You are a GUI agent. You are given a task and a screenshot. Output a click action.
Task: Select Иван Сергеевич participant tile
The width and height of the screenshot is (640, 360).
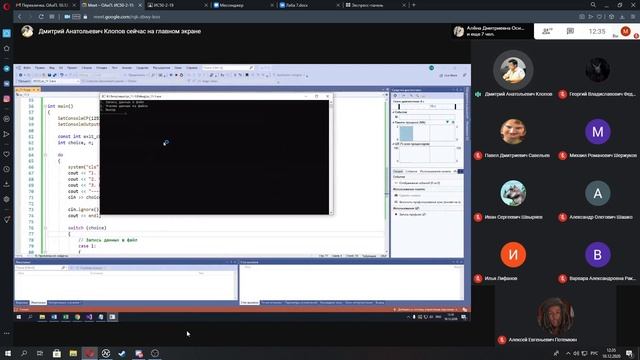[513, 193]
